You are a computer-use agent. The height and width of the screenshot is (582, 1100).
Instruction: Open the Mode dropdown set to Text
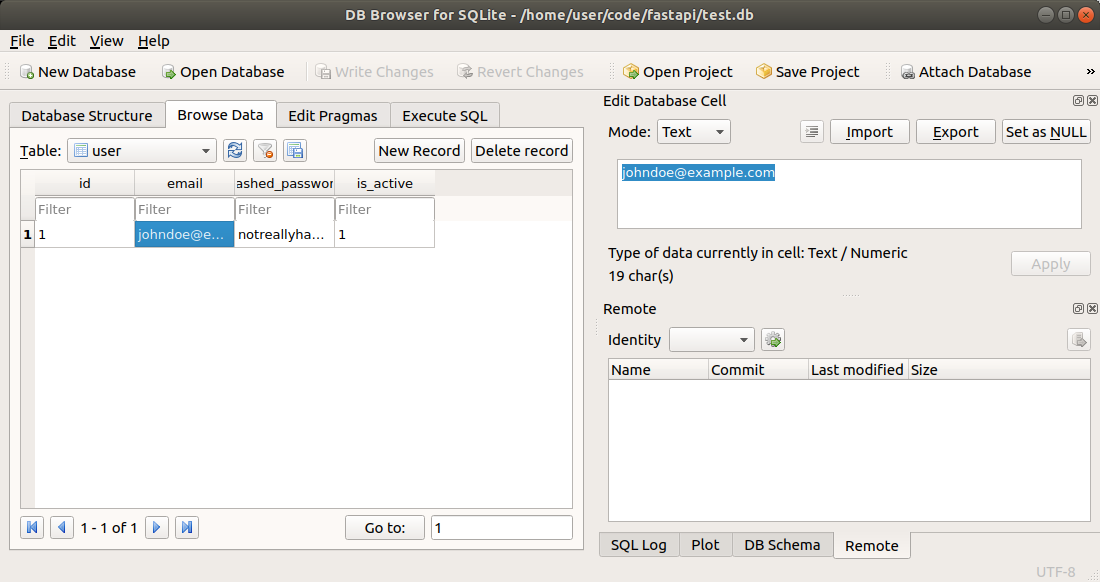693,132
